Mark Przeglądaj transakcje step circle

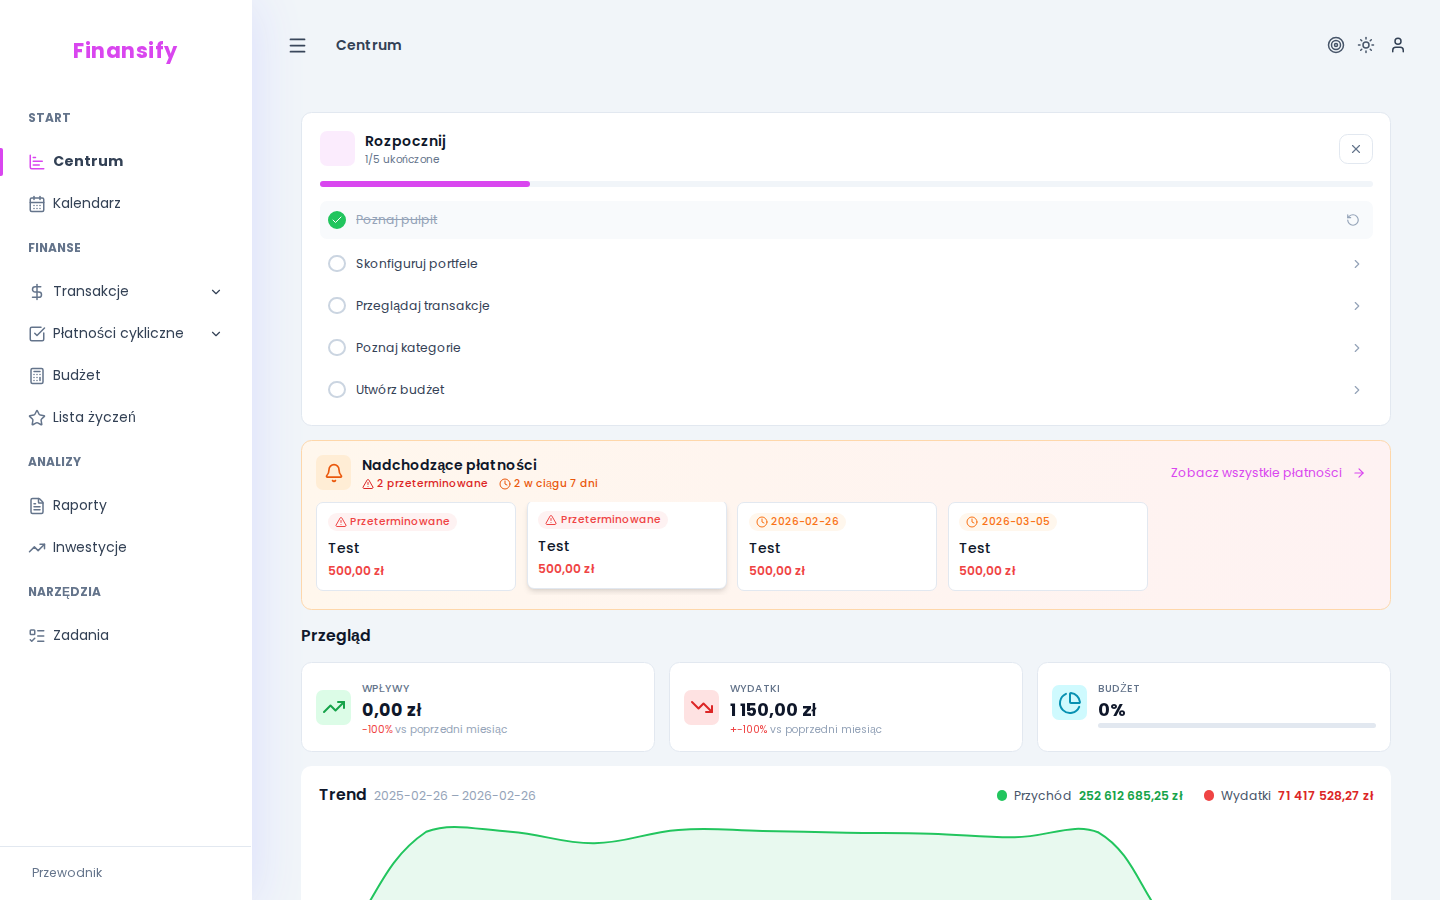pyautogui.click(x=337, y=306)
